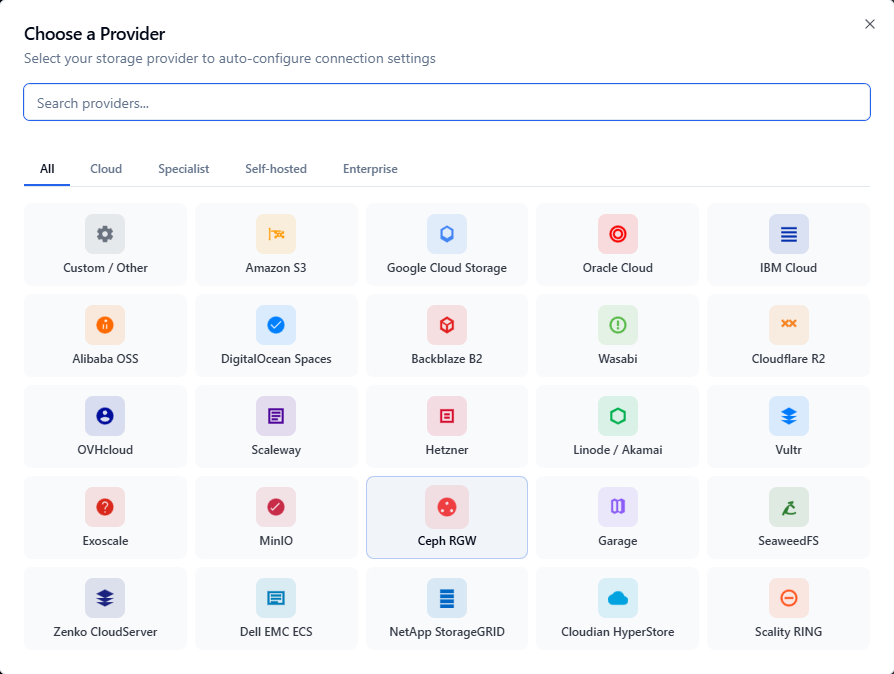Close the Choose a Provider dialog
This screenshot has height=674, width=894.
pos(869,24)
